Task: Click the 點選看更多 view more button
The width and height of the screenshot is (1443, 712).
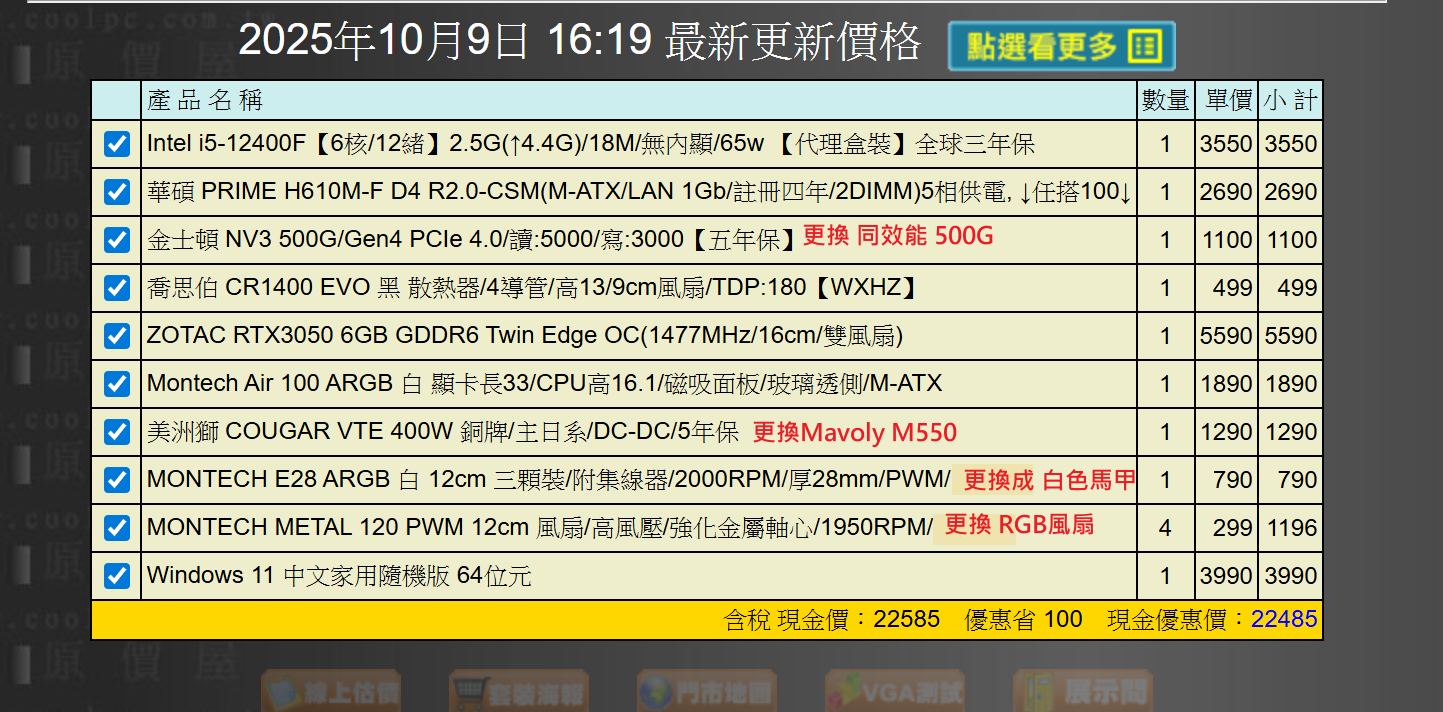Action: [x=1061, y=46]
